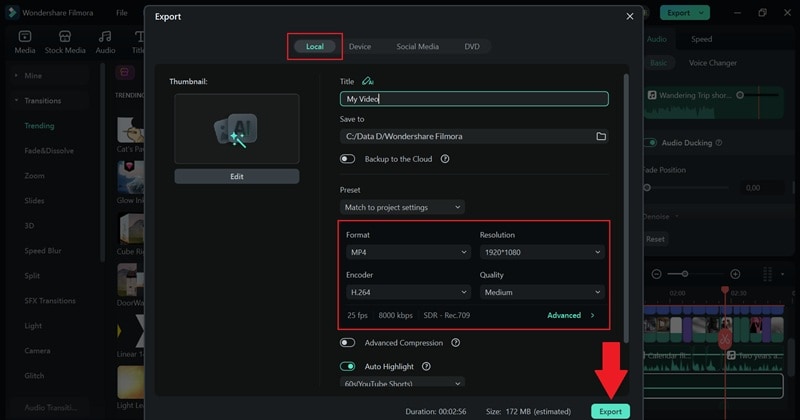Click the timeline zoom out minus icon

tap(657, 274)
